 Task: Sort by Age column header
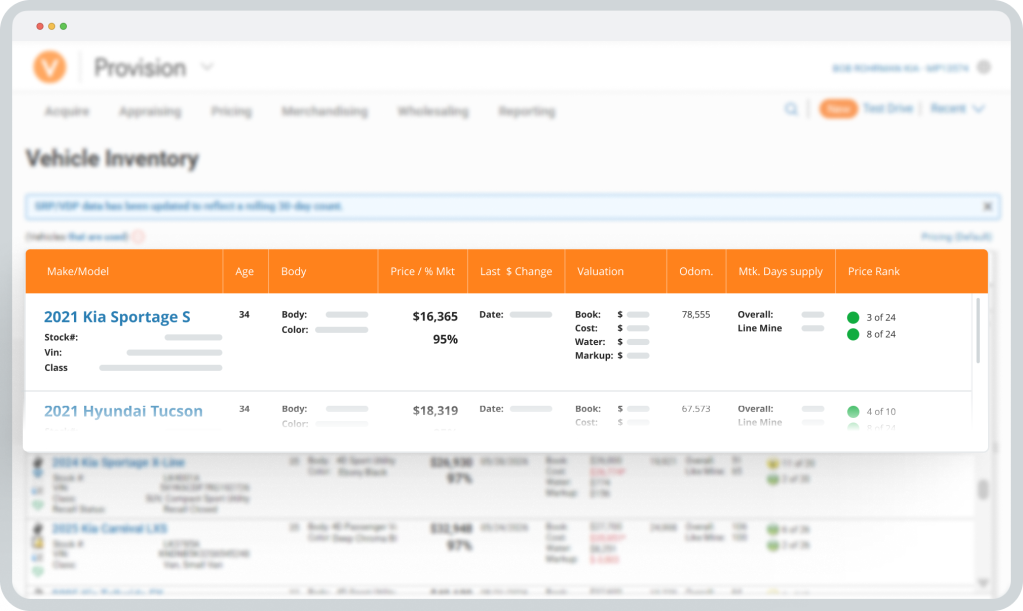coord(245,271)
